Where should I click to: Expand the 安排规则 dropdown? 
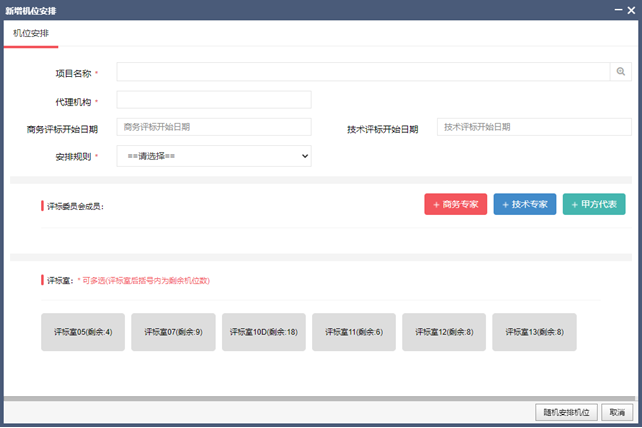click(214, 156)
